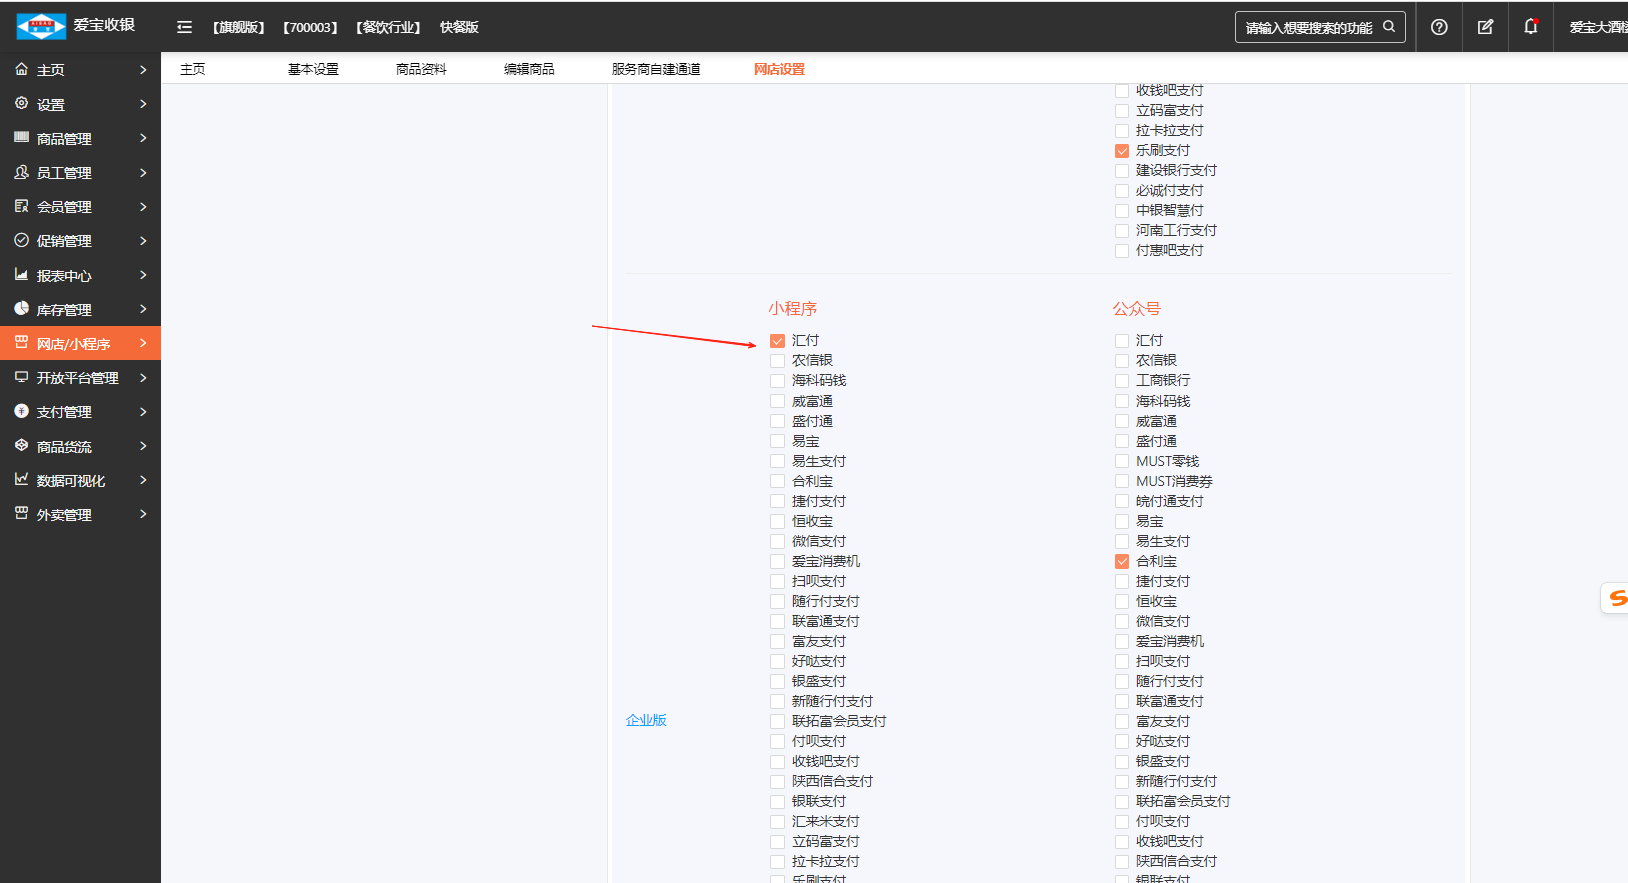Click the 企业版 link
The image size is (1628, 883).
pyautogui.click(x=646, y=720)
